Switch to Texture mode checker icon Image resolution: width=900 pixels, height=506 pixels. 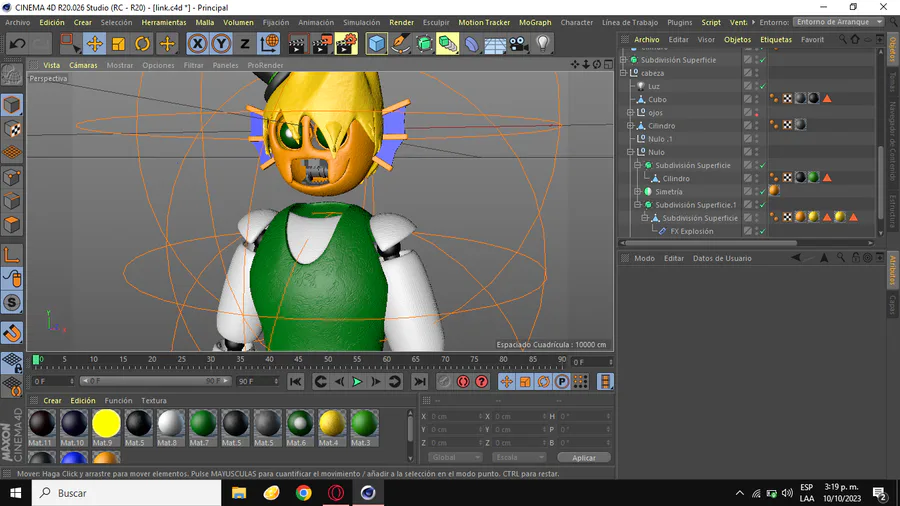click(x=11, y=129)
